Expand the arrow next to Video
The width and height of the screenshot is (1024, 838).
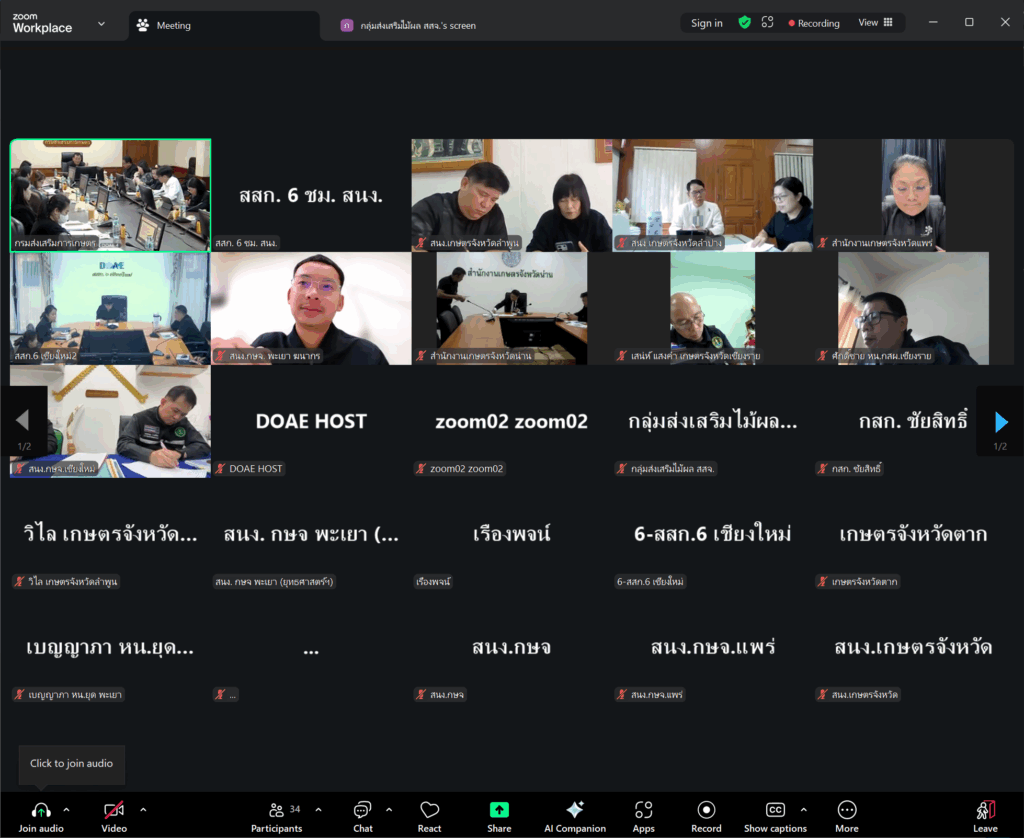pyautogui.click(x=143, y=809)
